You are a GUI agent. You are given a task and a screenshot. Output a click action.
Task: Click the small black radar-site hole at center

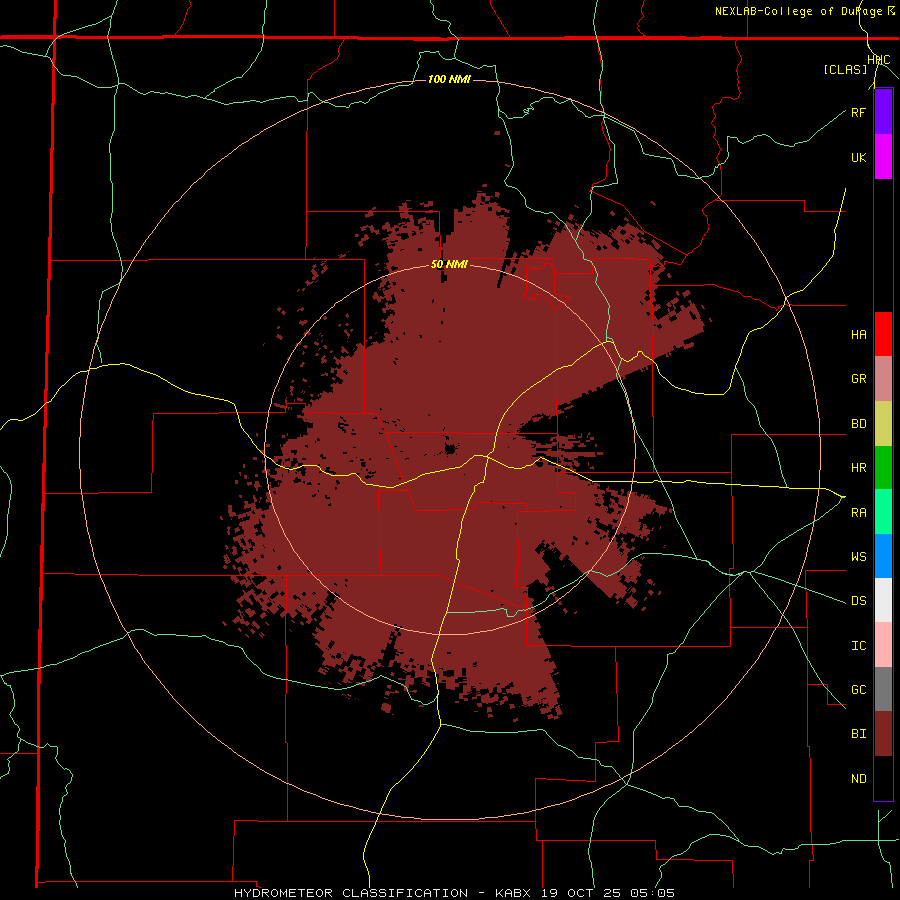click(451, 449)
